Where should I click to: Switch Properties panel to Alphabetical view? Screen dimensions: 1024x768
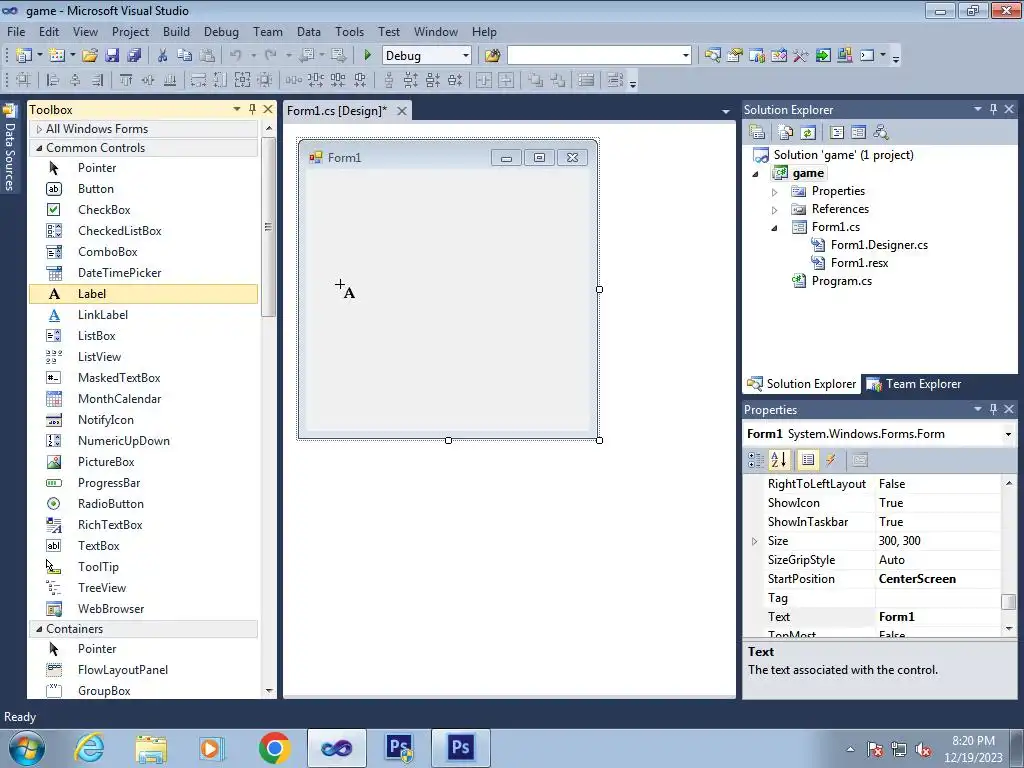click(779, 460)
